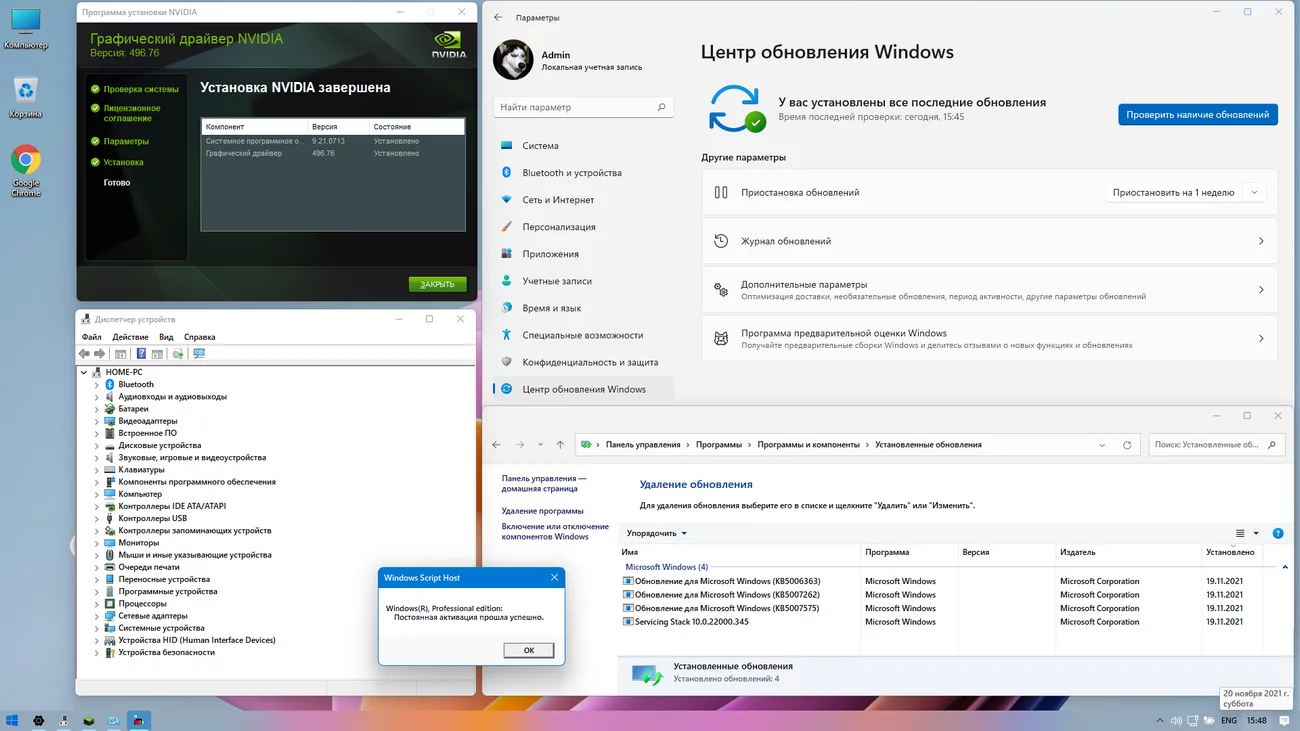This screenshot has height=731, width=1300.
Task: Expand the Сетевые адаптеры node
Action: [x=97, y=616]
